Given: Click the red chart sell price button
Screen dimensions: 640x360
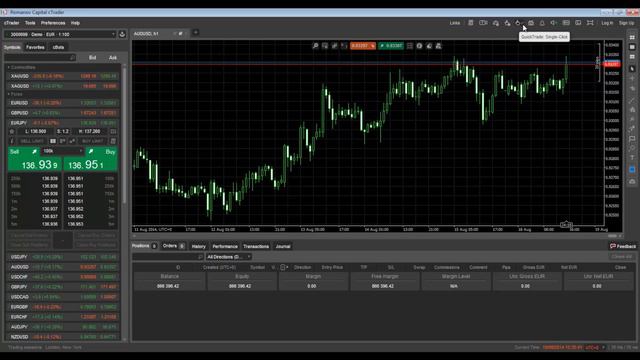Looking at the screenshot, I should (x=363, y=46).
